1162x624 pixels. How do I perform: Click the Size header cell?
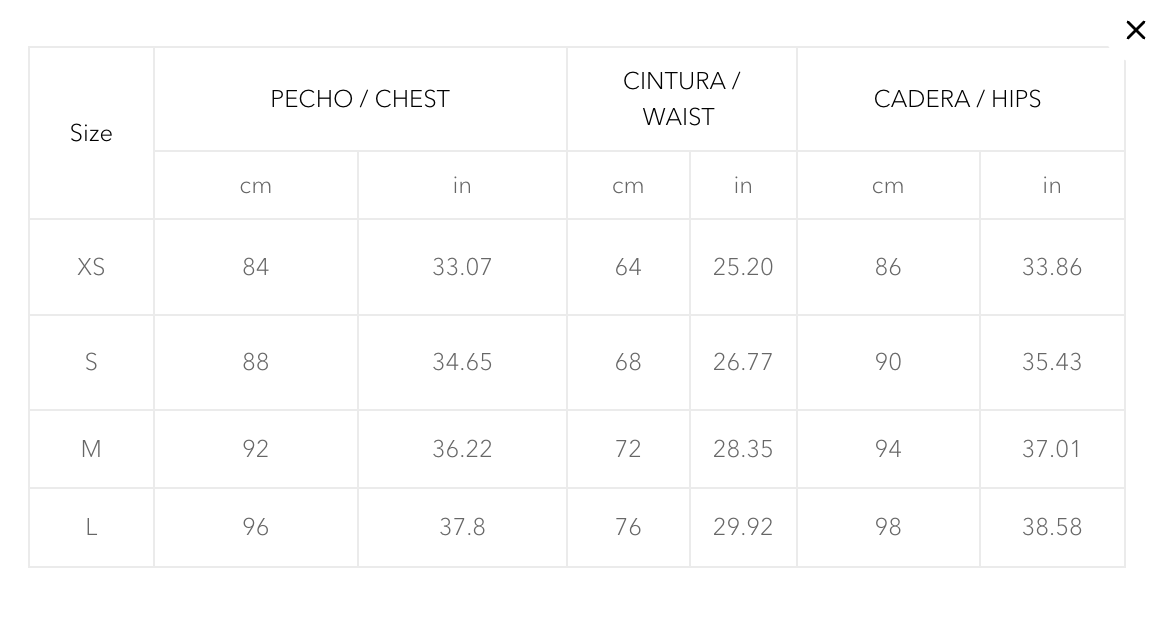pyautogui.click(x=91, y=133)
